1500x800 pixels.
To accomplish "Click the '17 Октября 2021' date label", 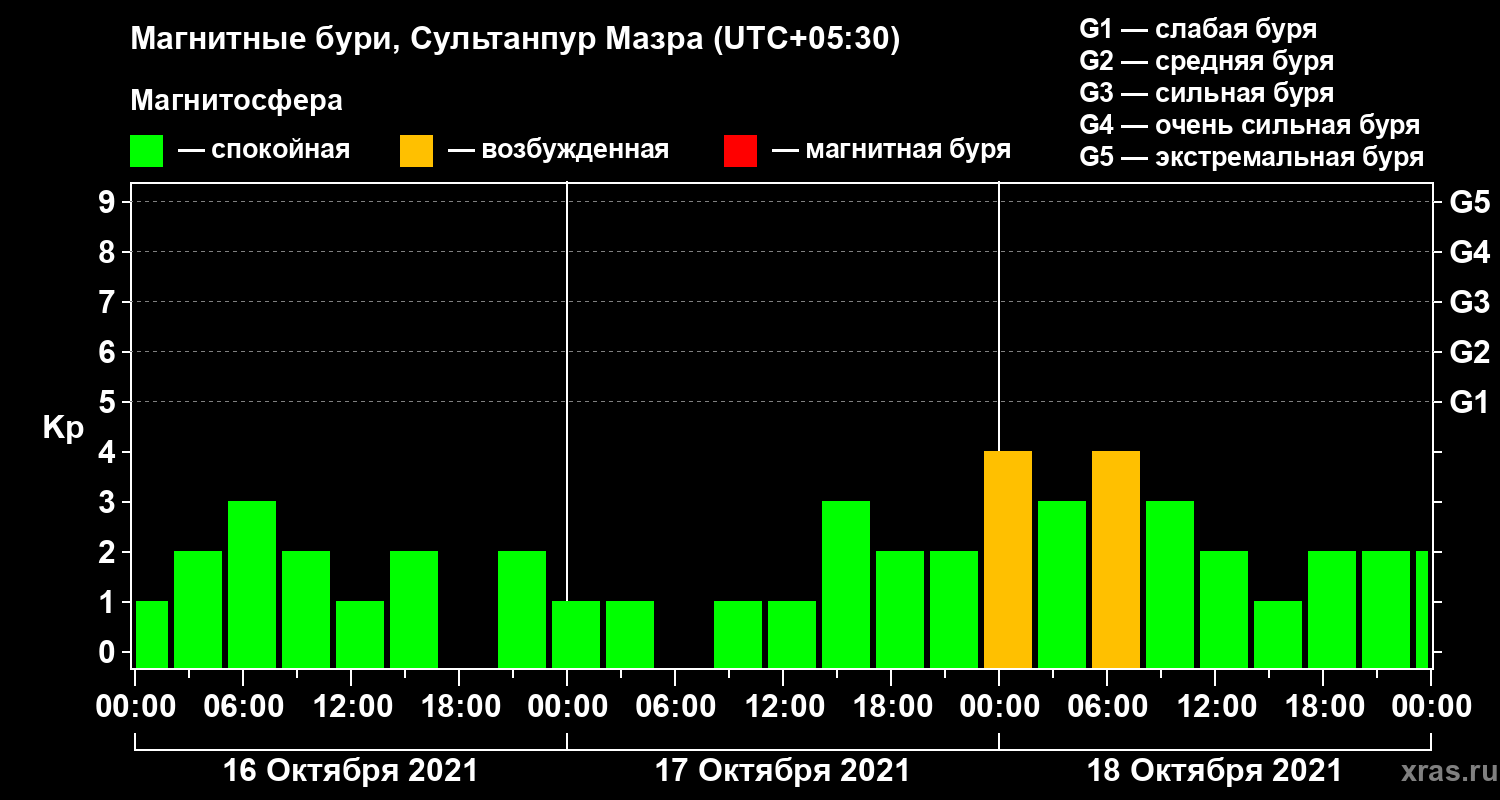I will pyautogui.click(x=782, y=771).
